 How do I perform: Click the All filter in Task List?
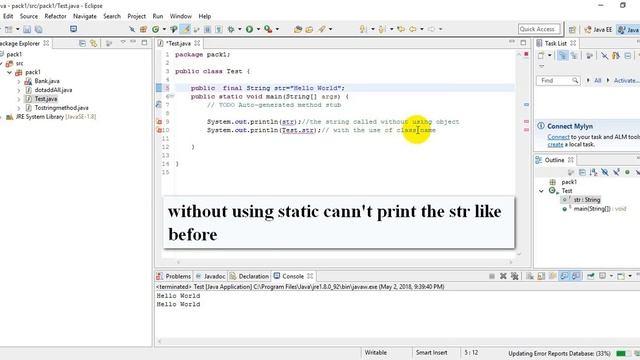coord(598,80)
